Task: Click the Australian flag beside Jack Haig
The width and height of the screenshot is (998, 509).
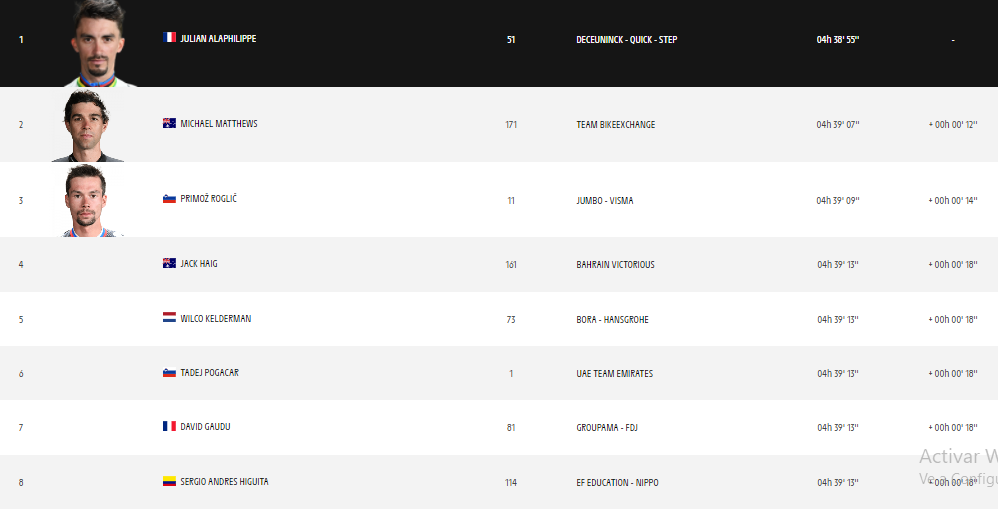Action: click(169, 263)
